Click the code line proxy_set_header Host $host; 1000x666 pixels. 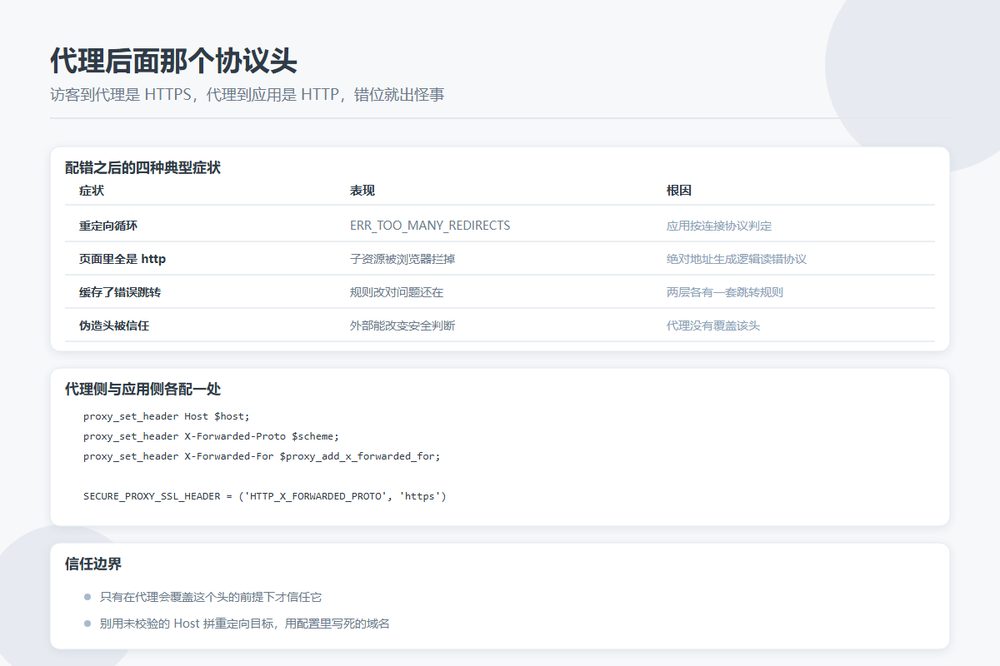(166, 416)
